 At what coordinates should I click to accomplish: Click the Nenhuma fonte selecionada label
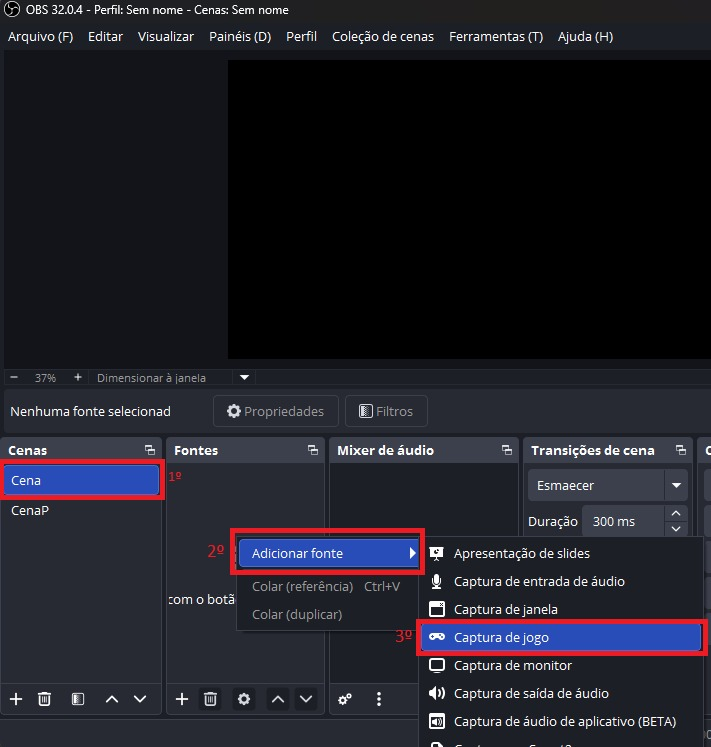click(91, 411)
